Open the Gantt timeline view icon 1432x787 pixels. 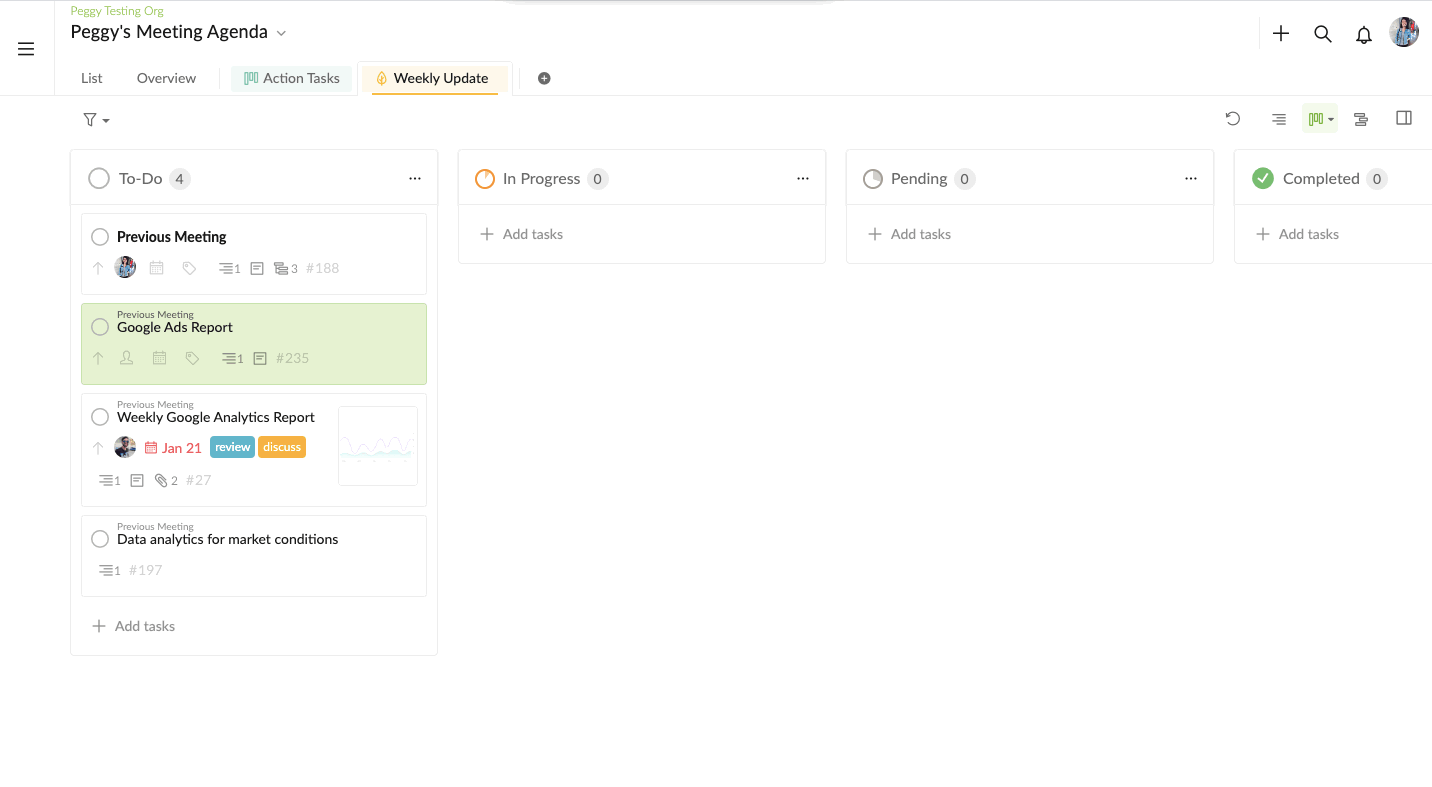(1361, 119)
